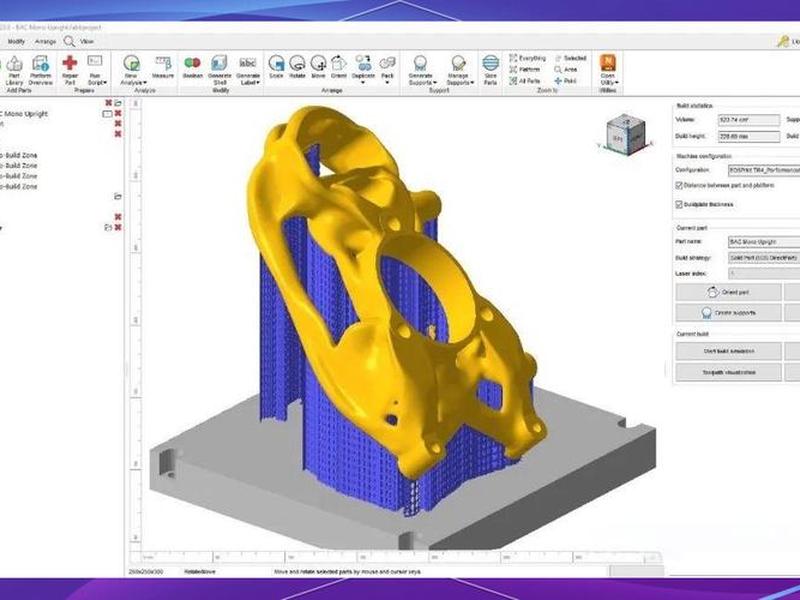
Task: Click the Start build simulation button
Action: pyautogui.click(x=729, y=352)
